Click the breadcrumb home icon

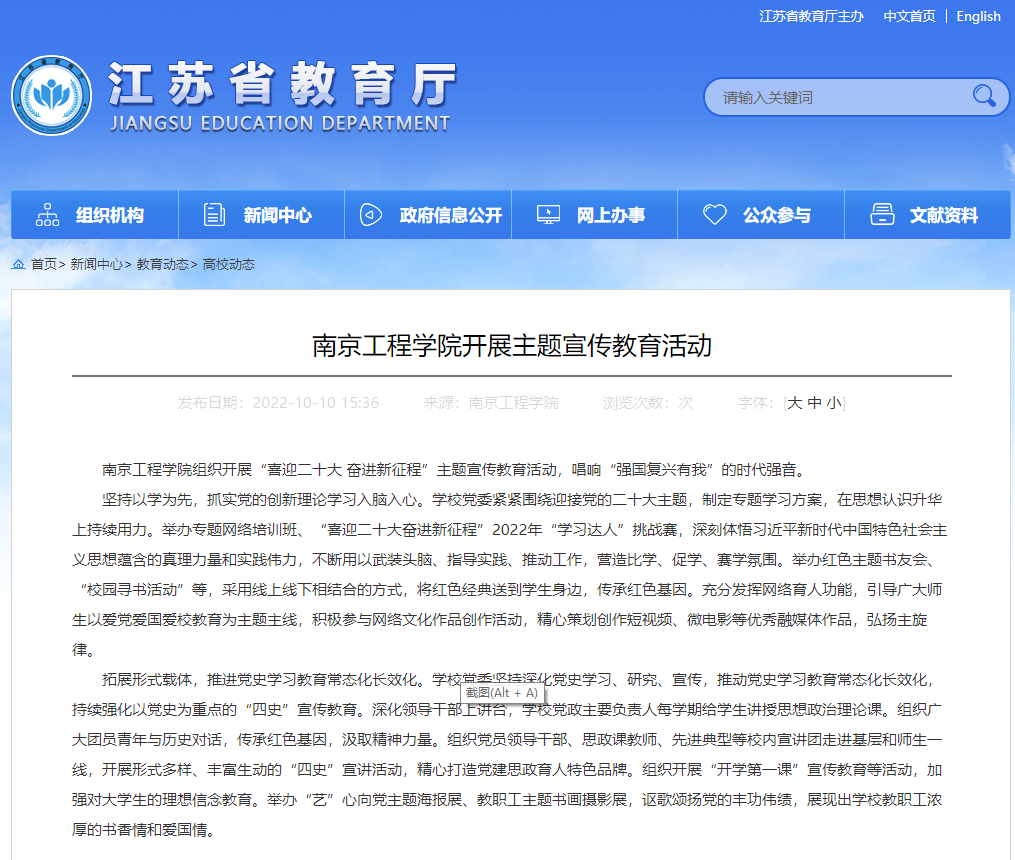coord(18,264)
